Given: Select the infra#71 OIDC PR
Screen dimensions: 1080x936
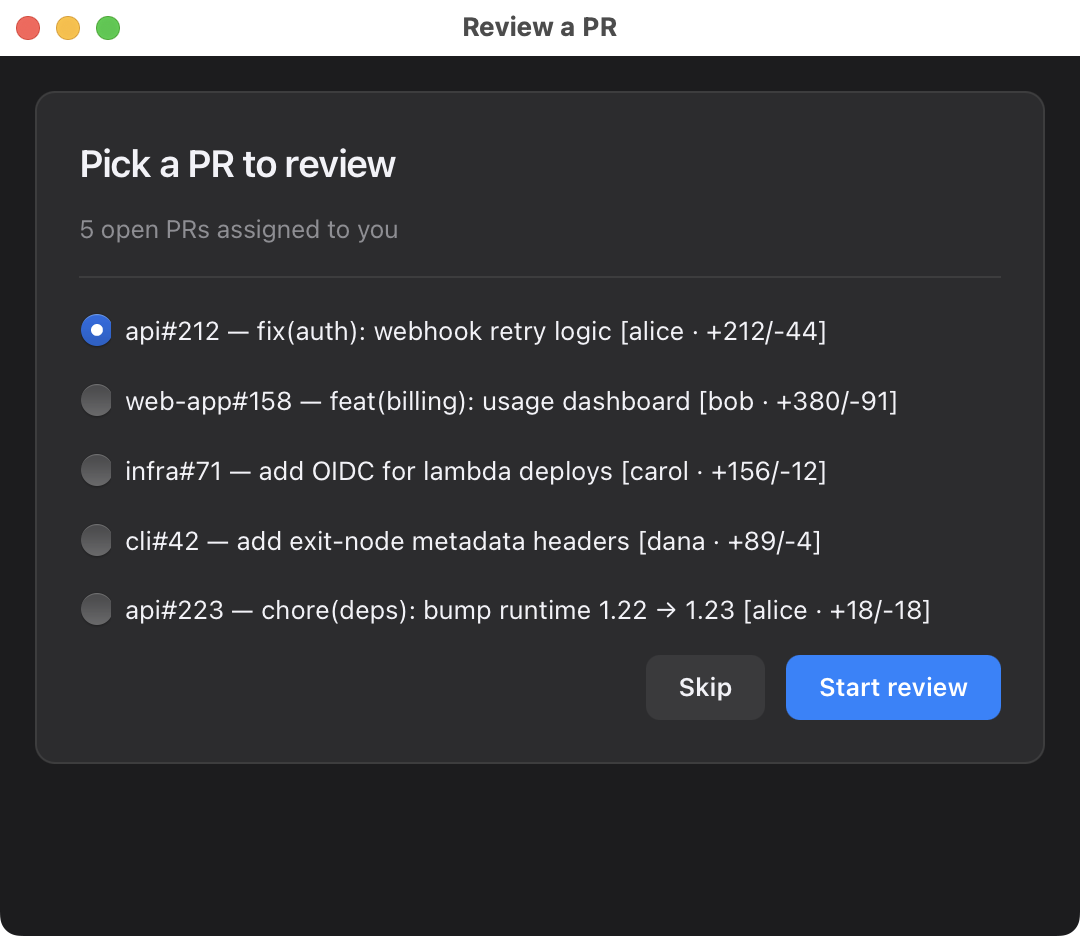Looking at the screenshot, I should [x=96, y=469].
